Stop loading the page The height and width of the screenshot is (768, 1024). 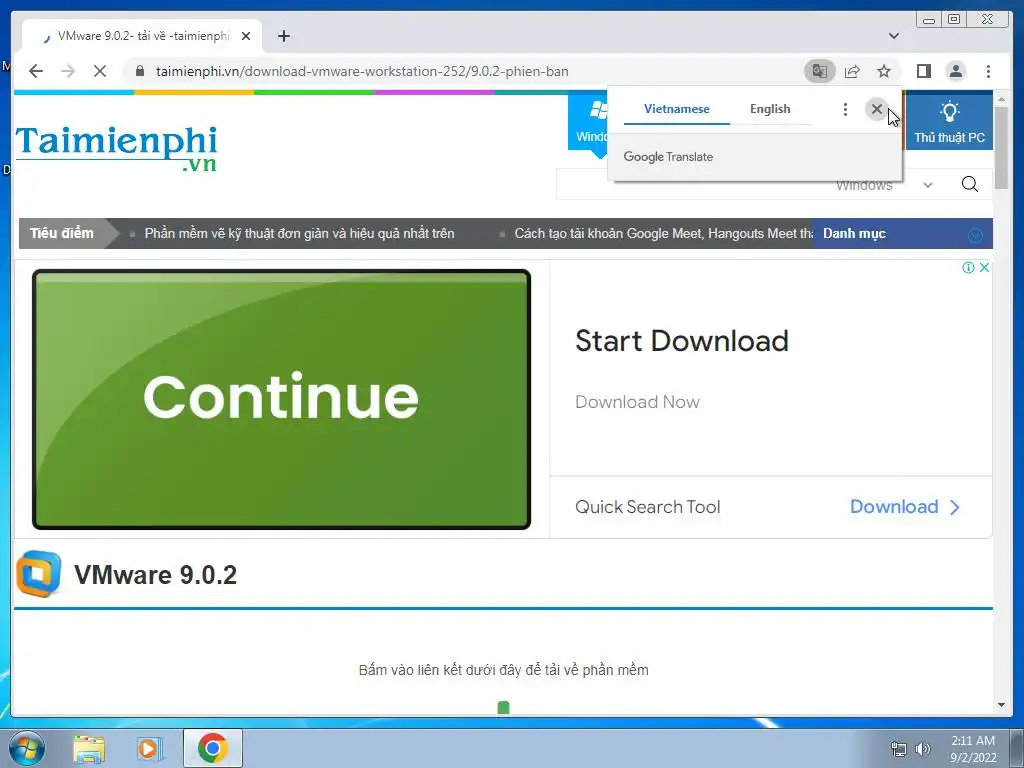[100, 71]
